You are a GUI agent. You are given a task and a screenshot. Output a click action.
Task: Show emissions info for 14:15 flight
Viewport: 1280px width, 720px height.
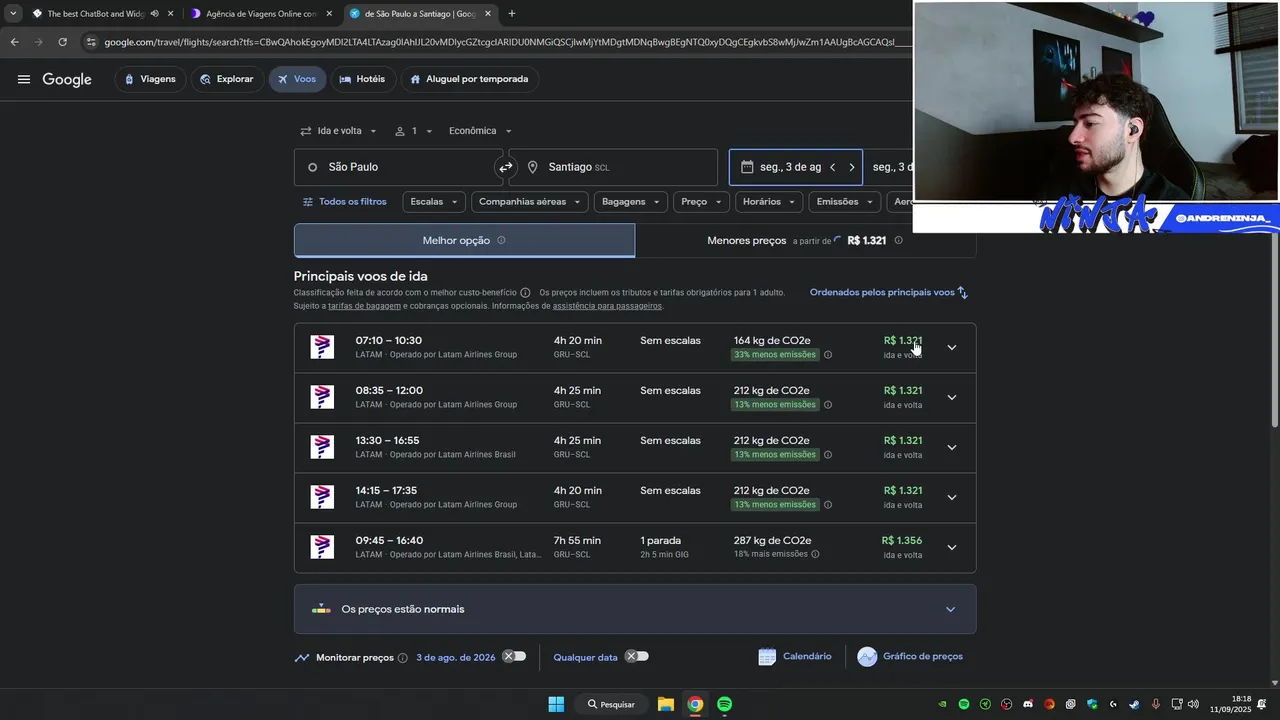click(x=827, y=505)
